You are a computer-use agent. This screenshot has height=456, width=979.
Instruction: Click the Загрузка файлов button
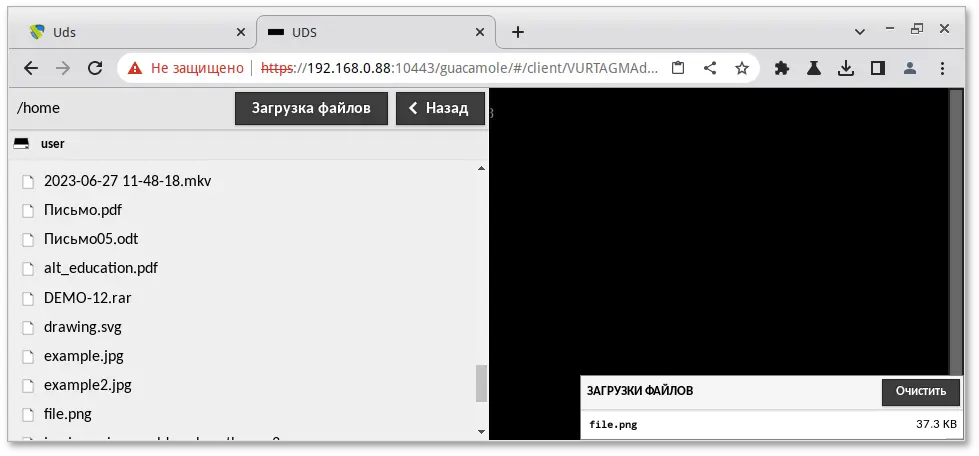pos(311,109)
